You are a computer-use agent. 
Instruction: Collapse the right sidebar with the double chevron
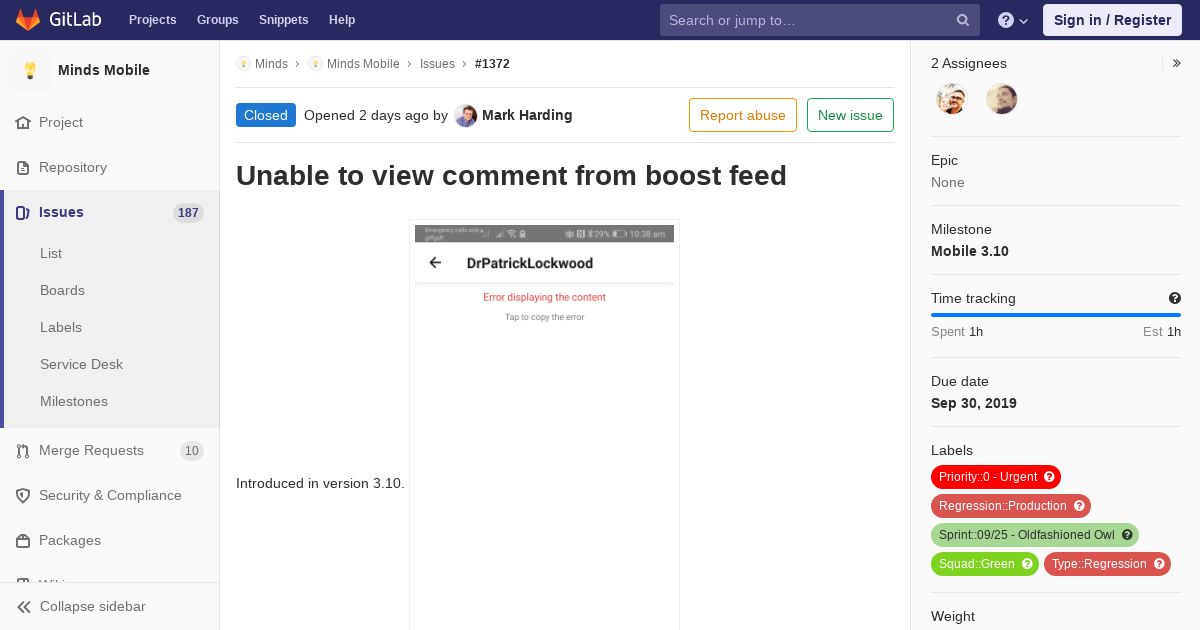pos(1176,63)
